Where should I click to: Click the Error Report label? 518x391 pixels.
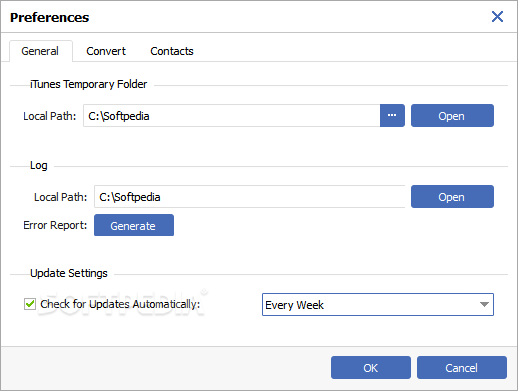pyautogui.click(x=55, y=225)
